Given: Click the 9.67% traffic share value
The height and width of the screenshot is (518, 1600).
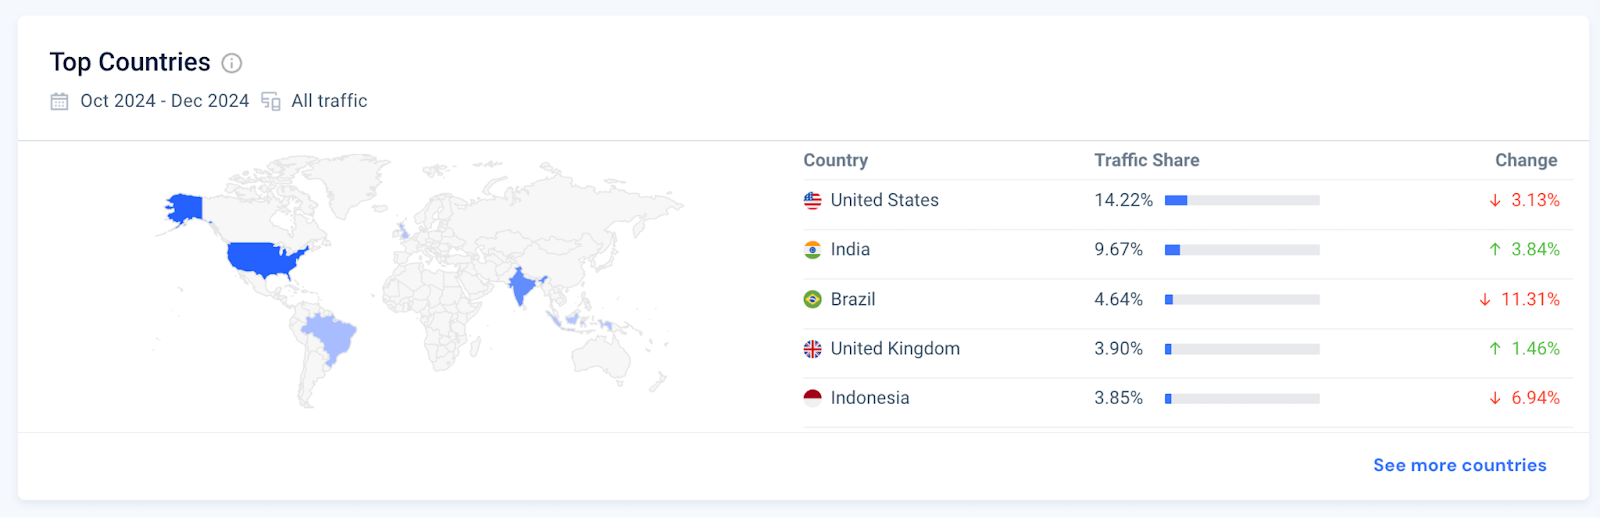Looking at the screenshot, I should (1118, 249).
